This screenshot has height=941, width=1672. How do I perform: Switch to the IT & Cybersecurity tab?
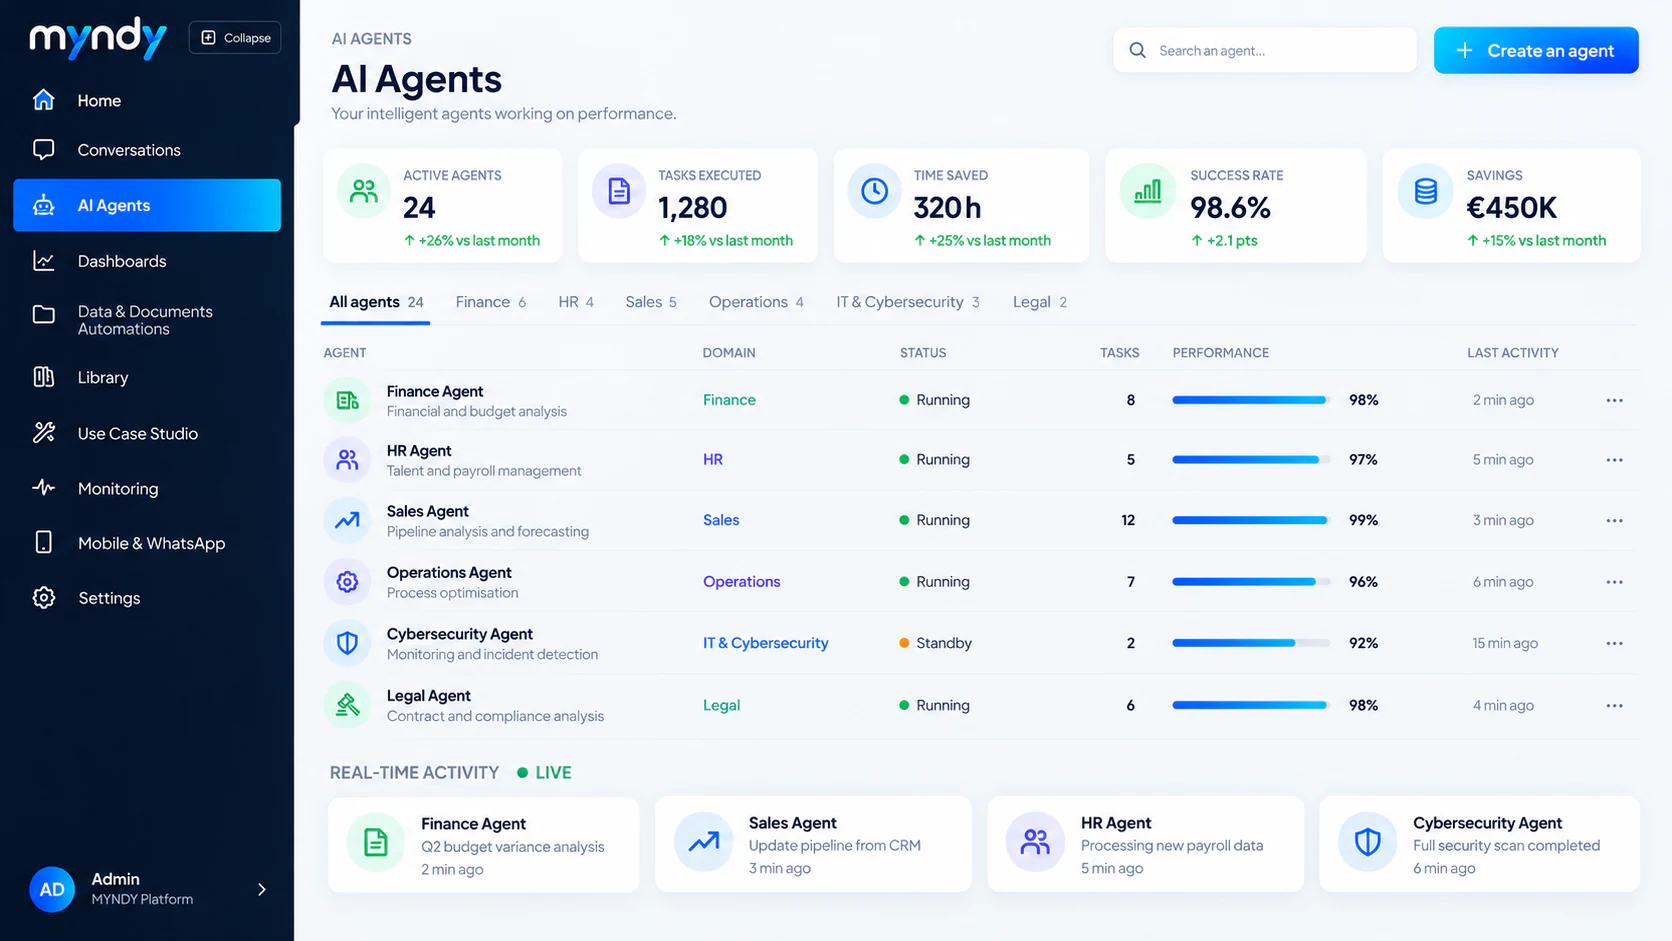pos(908,302)
